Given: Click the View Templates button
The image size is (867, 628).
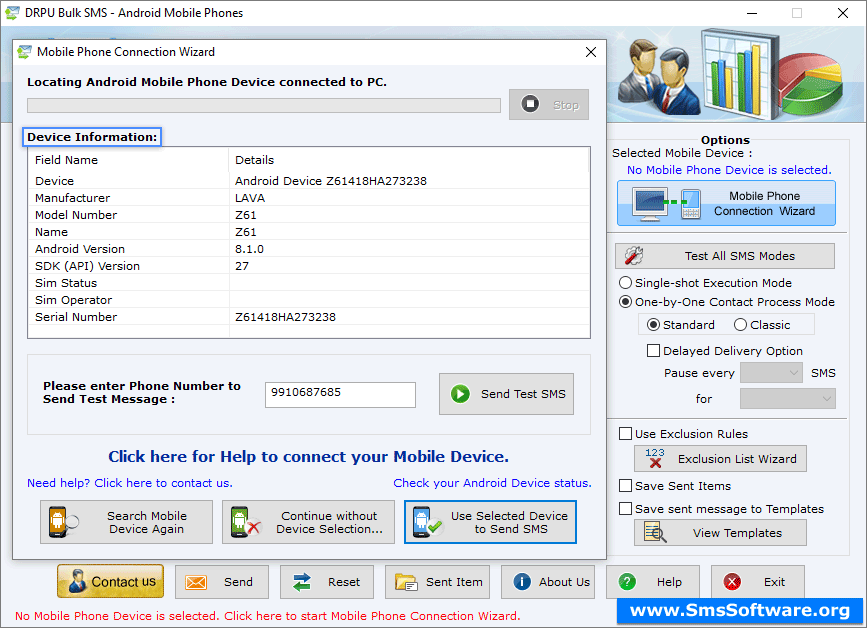Looking at the screenshot, I should click(x=720, y=533).
